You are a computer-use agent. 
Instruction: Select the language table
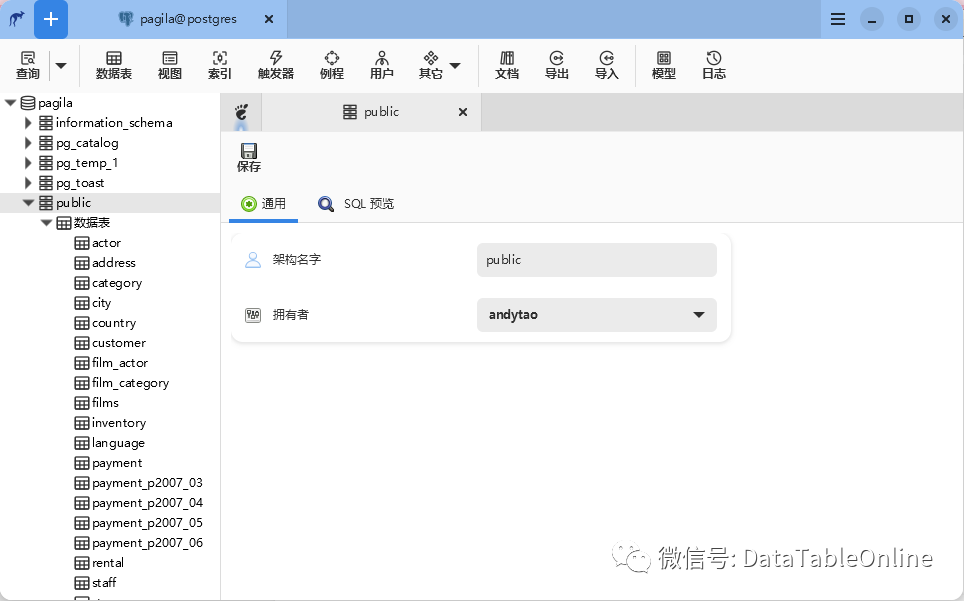pos(118,443)
